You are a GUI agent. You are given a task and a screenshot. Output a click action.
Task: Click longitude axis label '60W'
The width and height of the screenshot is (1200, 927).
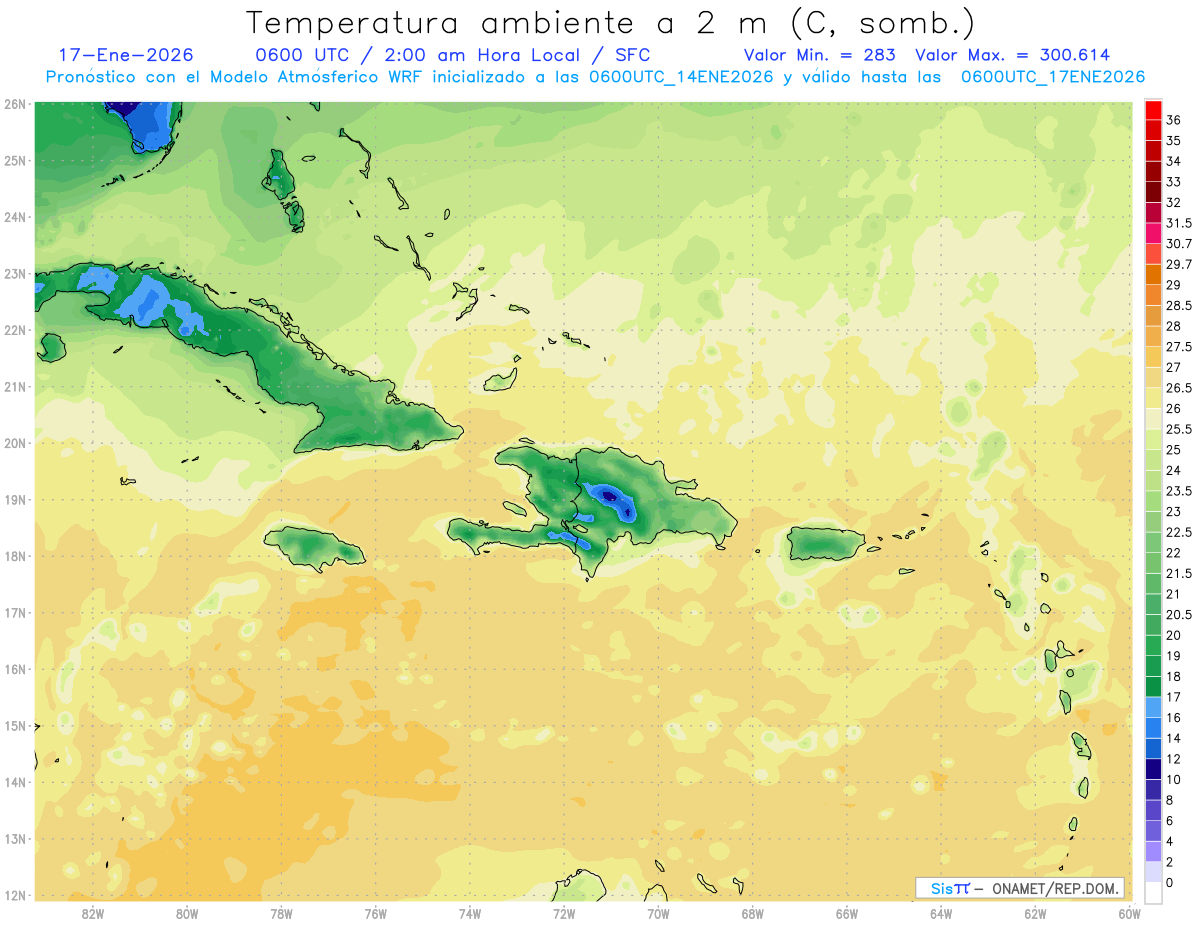(1130, 914)
